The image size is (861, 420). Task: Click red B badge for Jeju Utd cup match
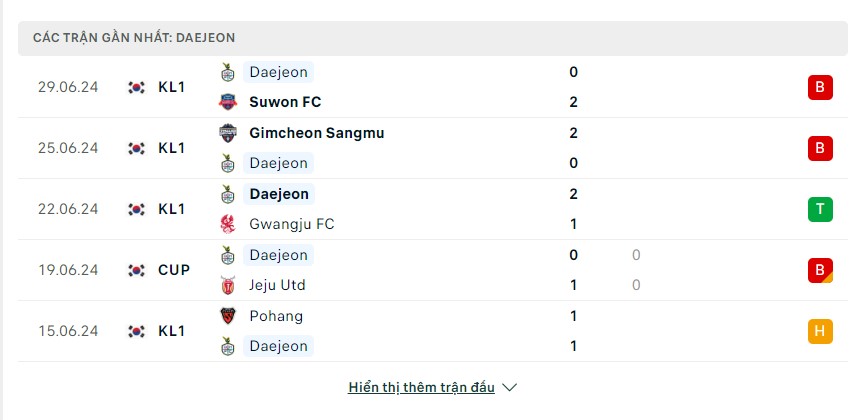(x=820, y=270)
